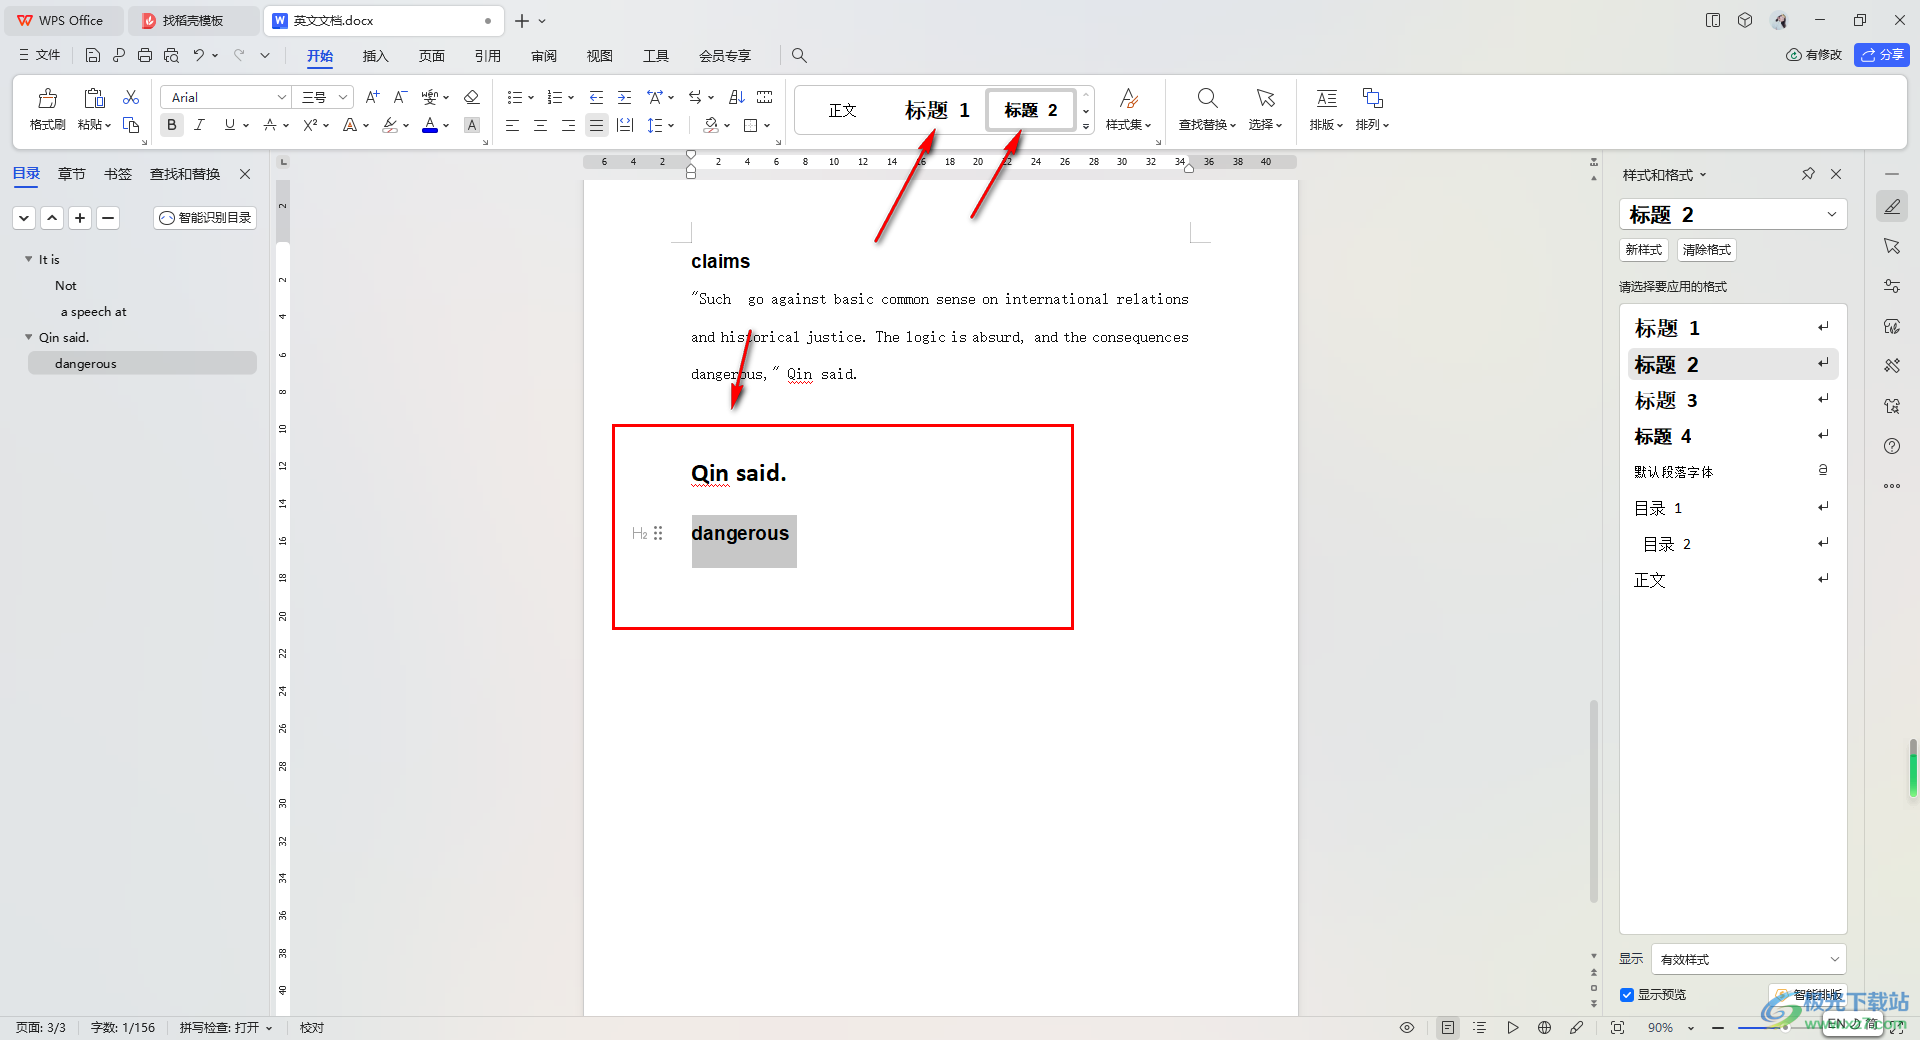Open the 页面 ribbon tab
1920x1040 pixels.
click(x=431, y=55)
